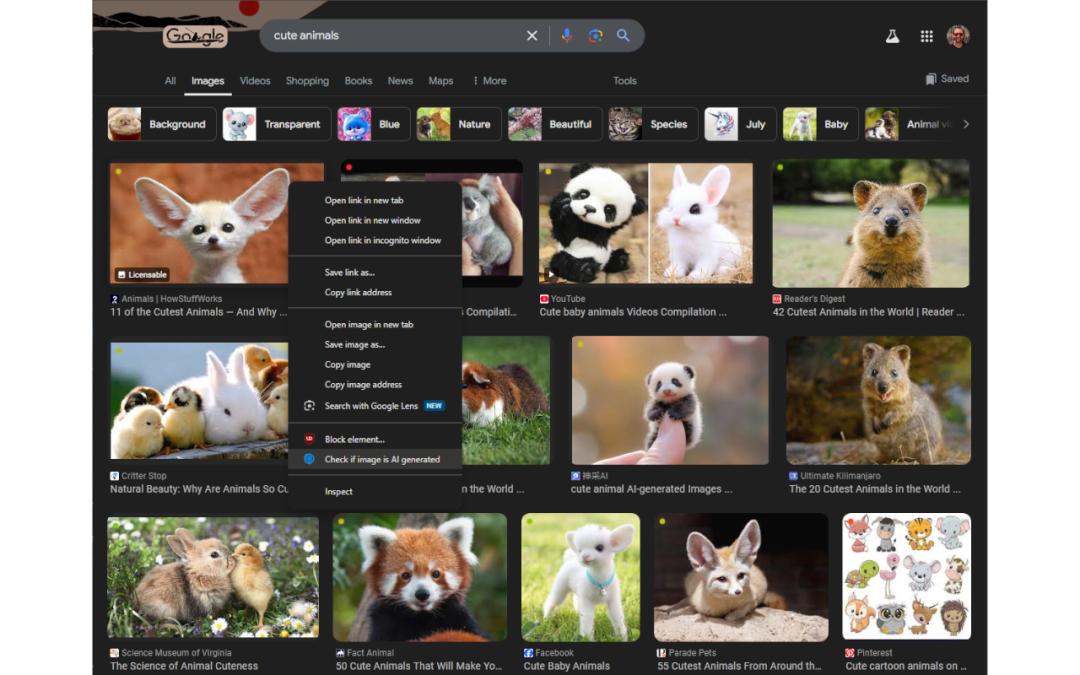Switch to the Videos tab

tap(255, 81)
